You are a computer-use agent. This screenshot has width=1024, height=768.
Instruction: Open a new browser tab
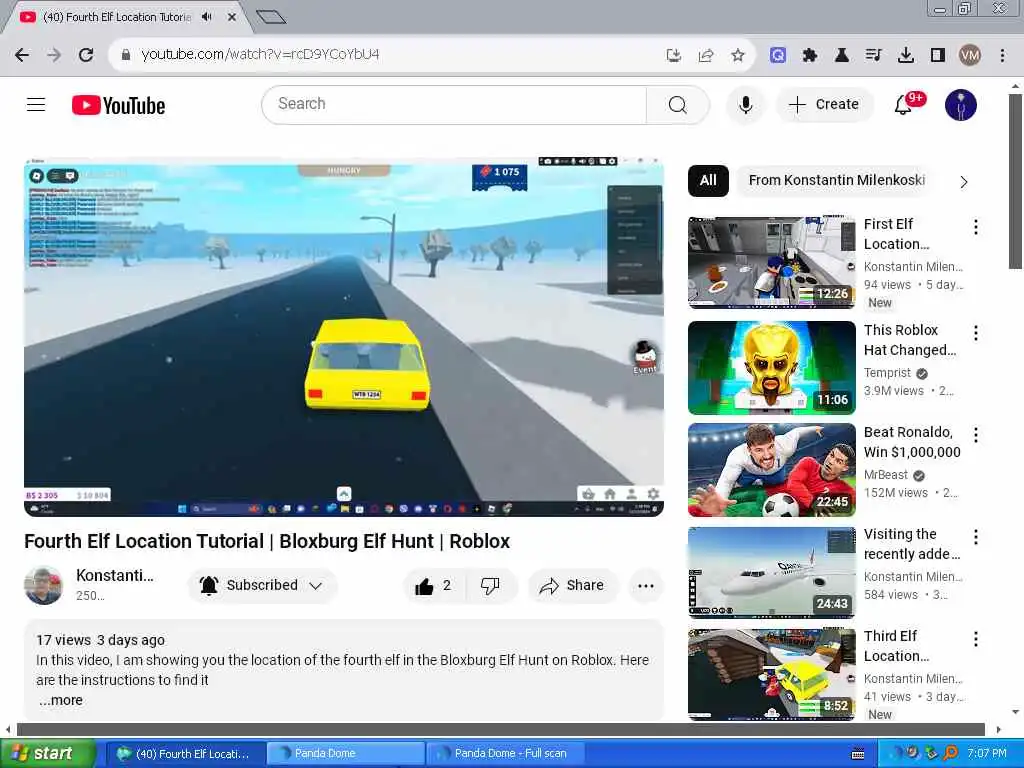point(270,17)
